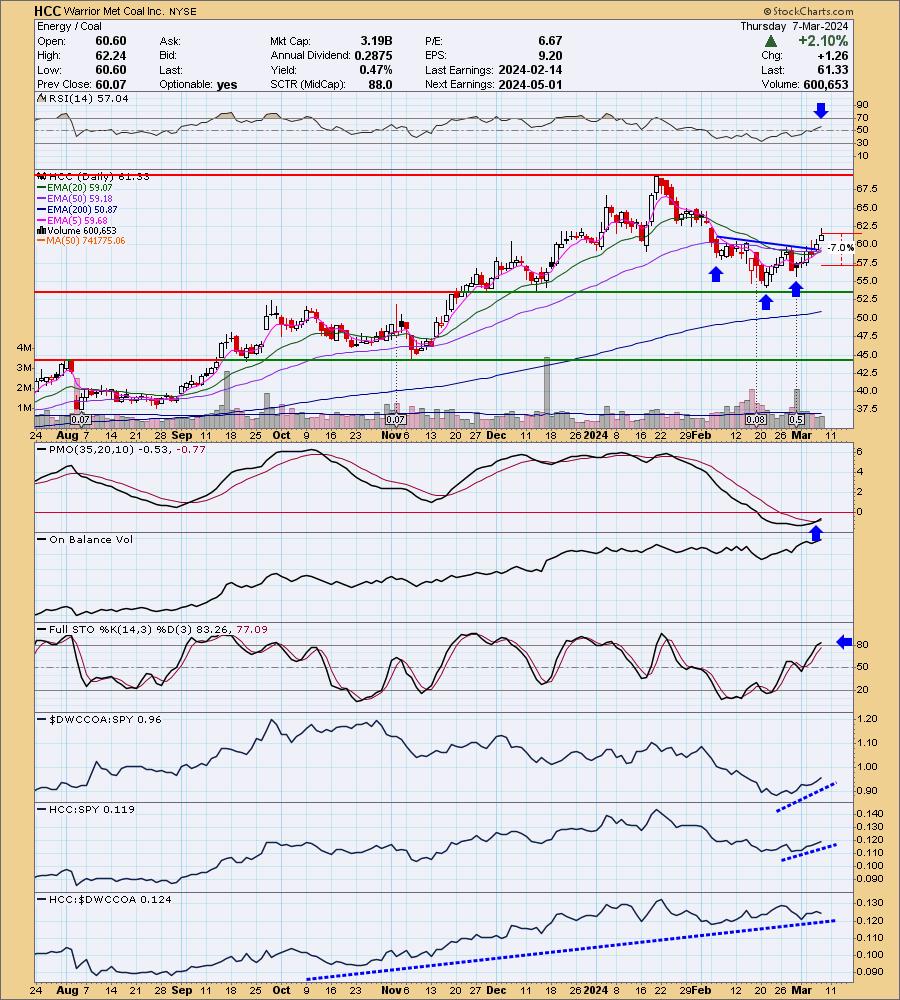Image resolution: width=900 pixels, height=1000 pixels.
Task: Click the Optionable yes value
Action: 227,85
